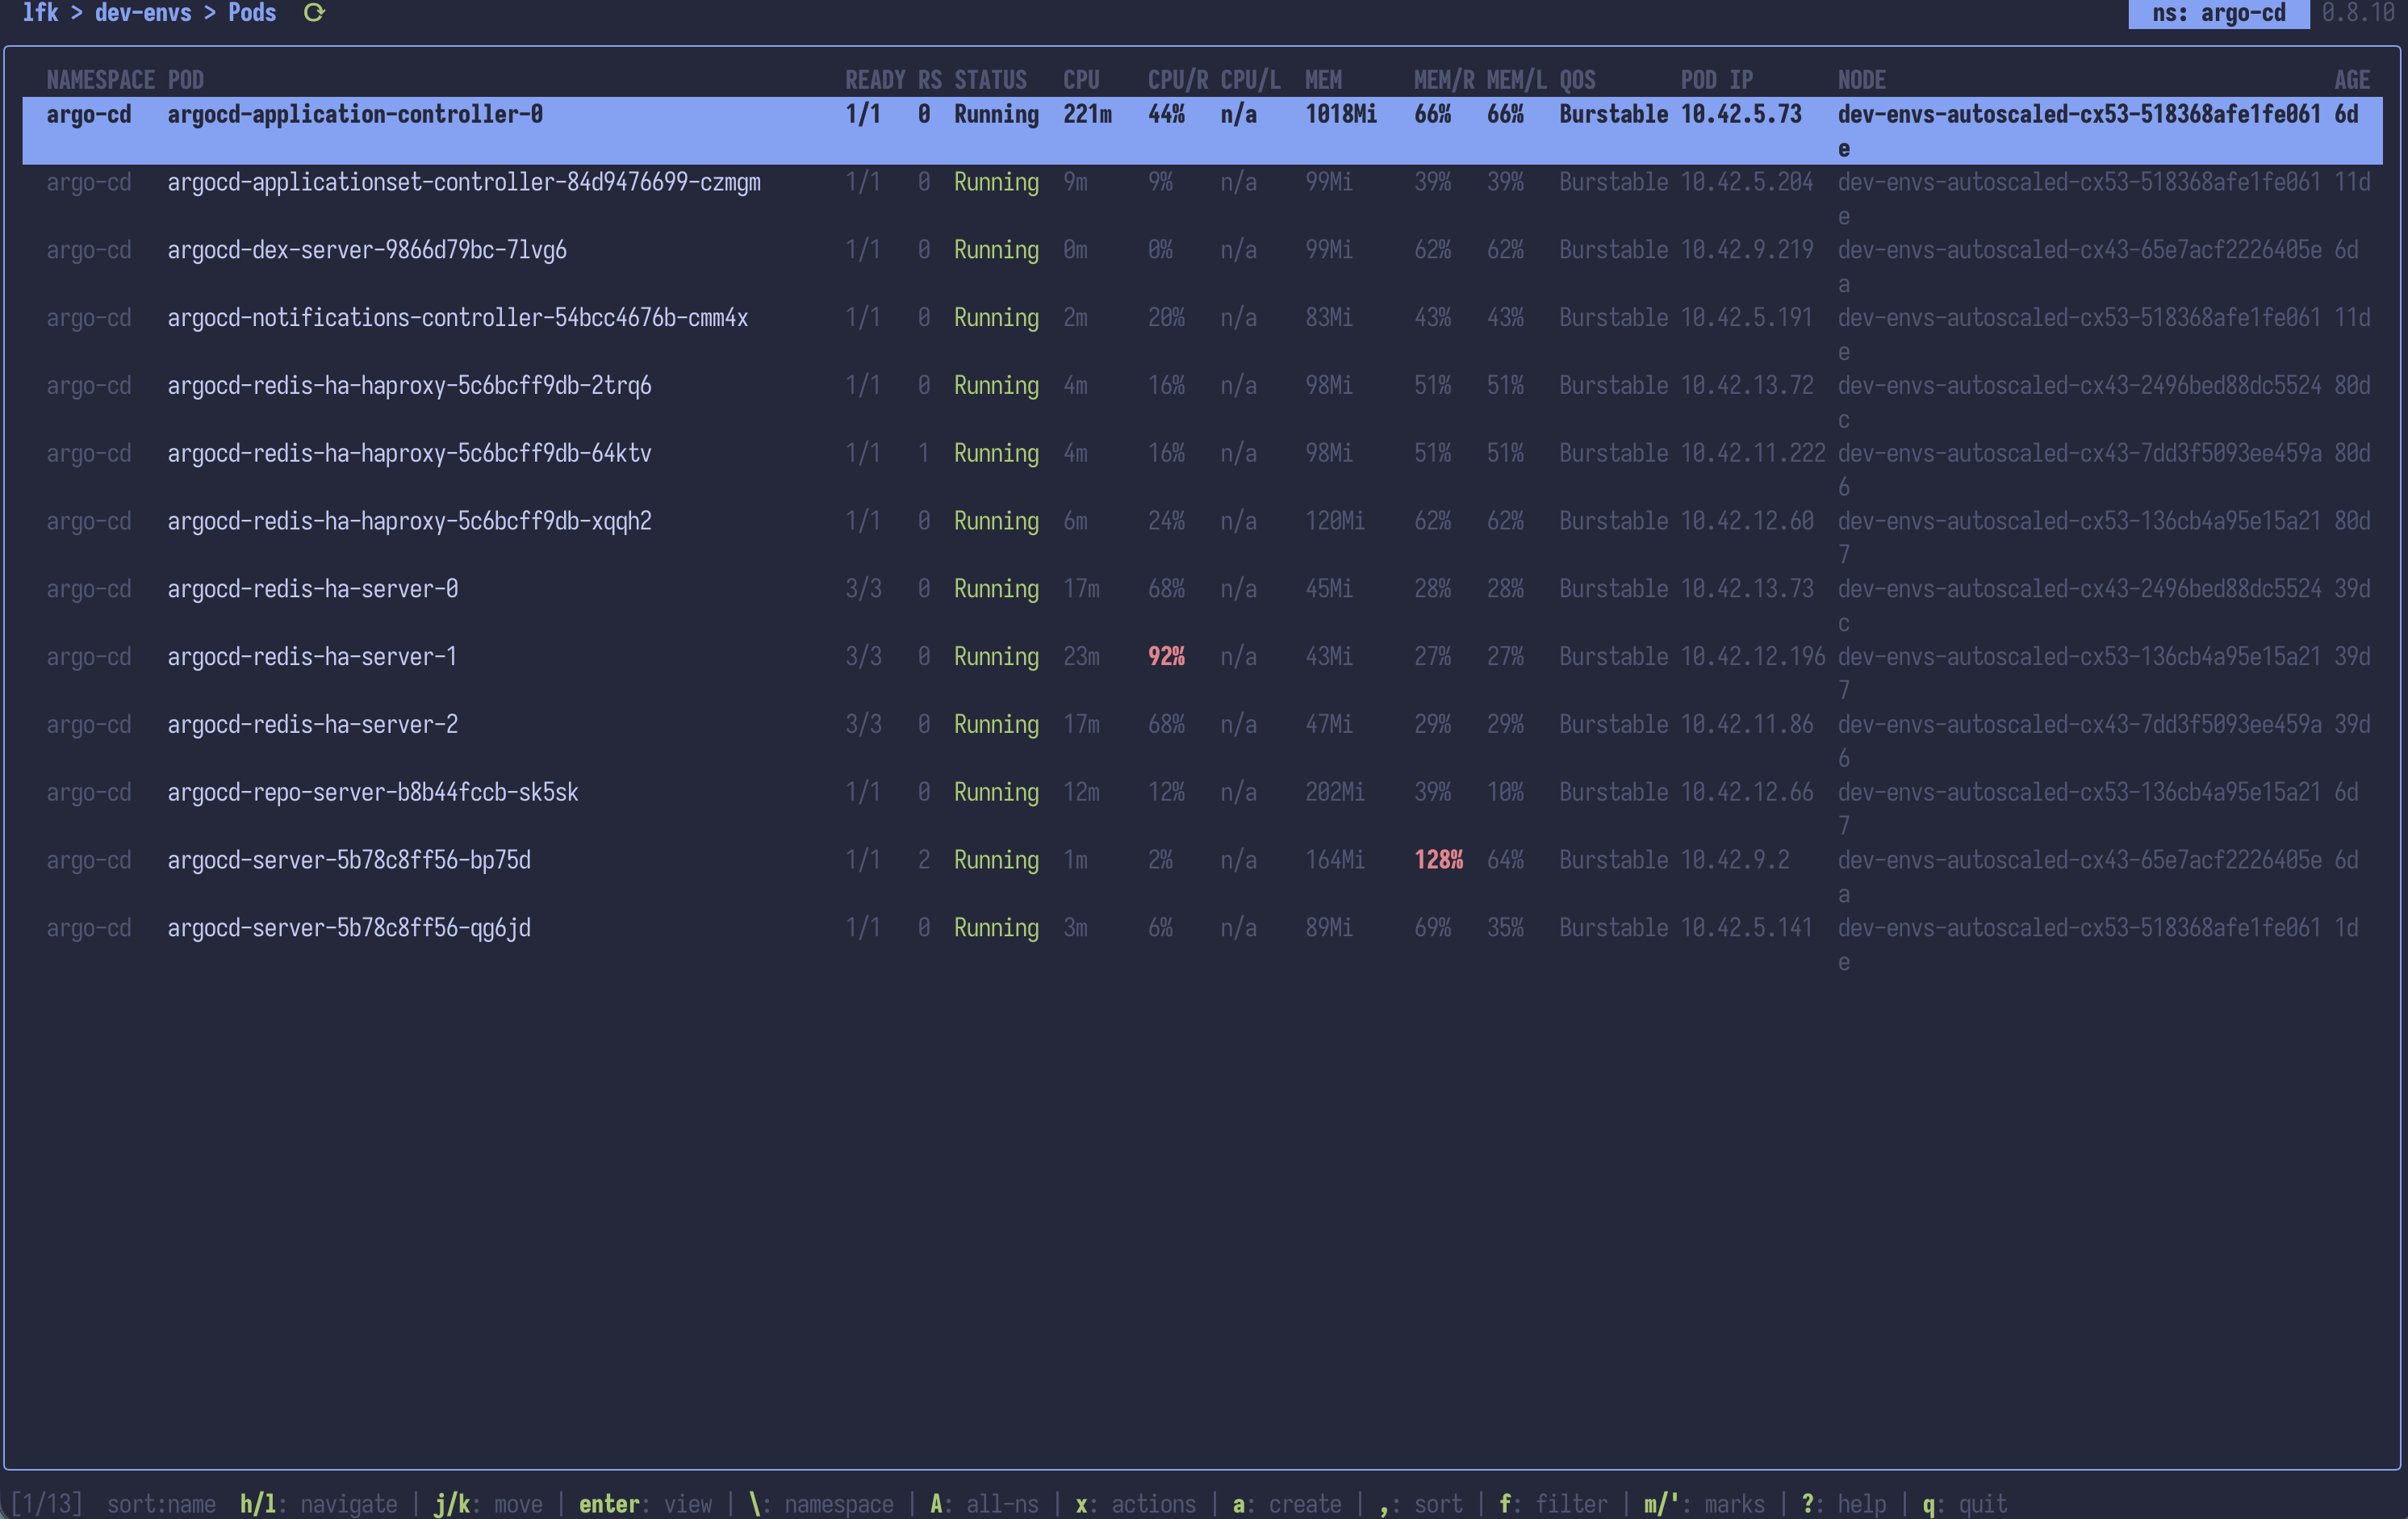2408x1519 pixels.
Task: Open help via "?: help" shortcut label
Action: [1845, 1503]
